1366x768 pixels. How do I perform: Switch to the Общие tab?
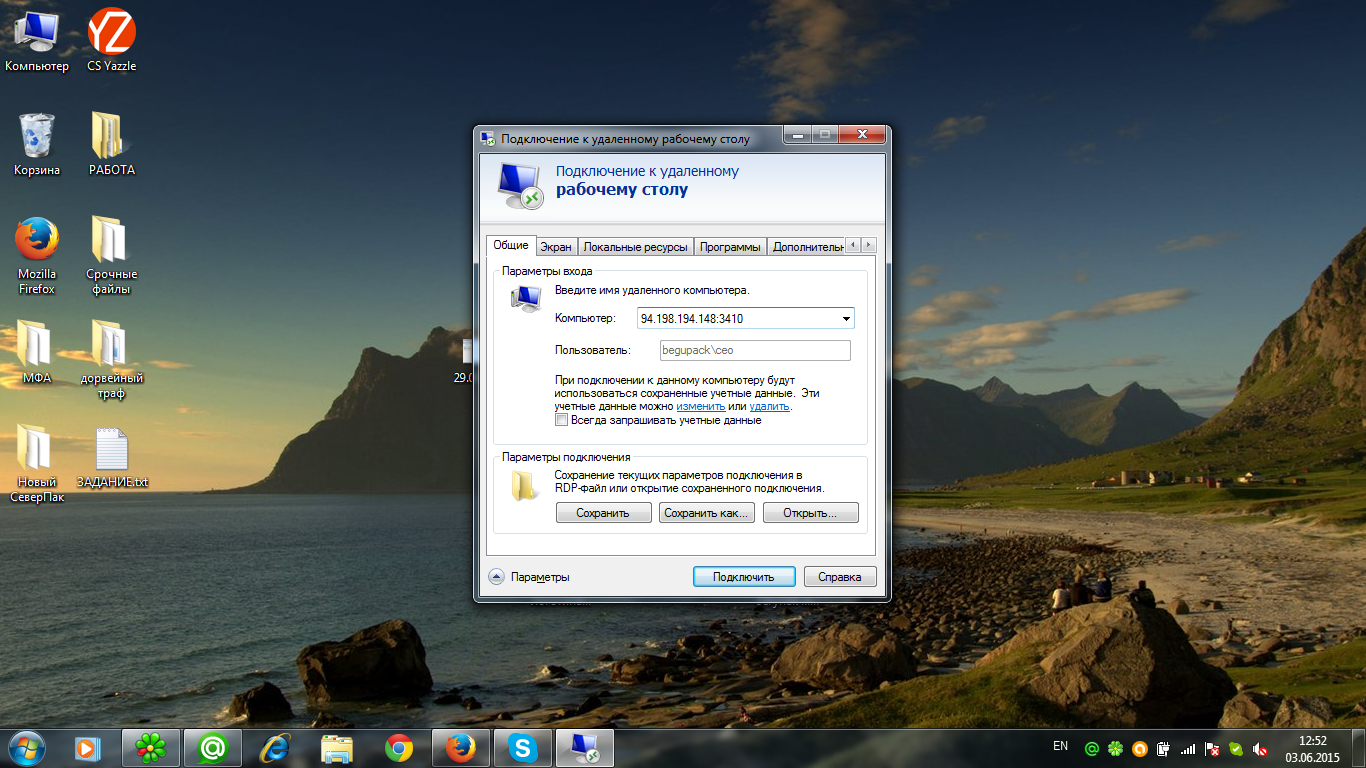coord(511,246)
